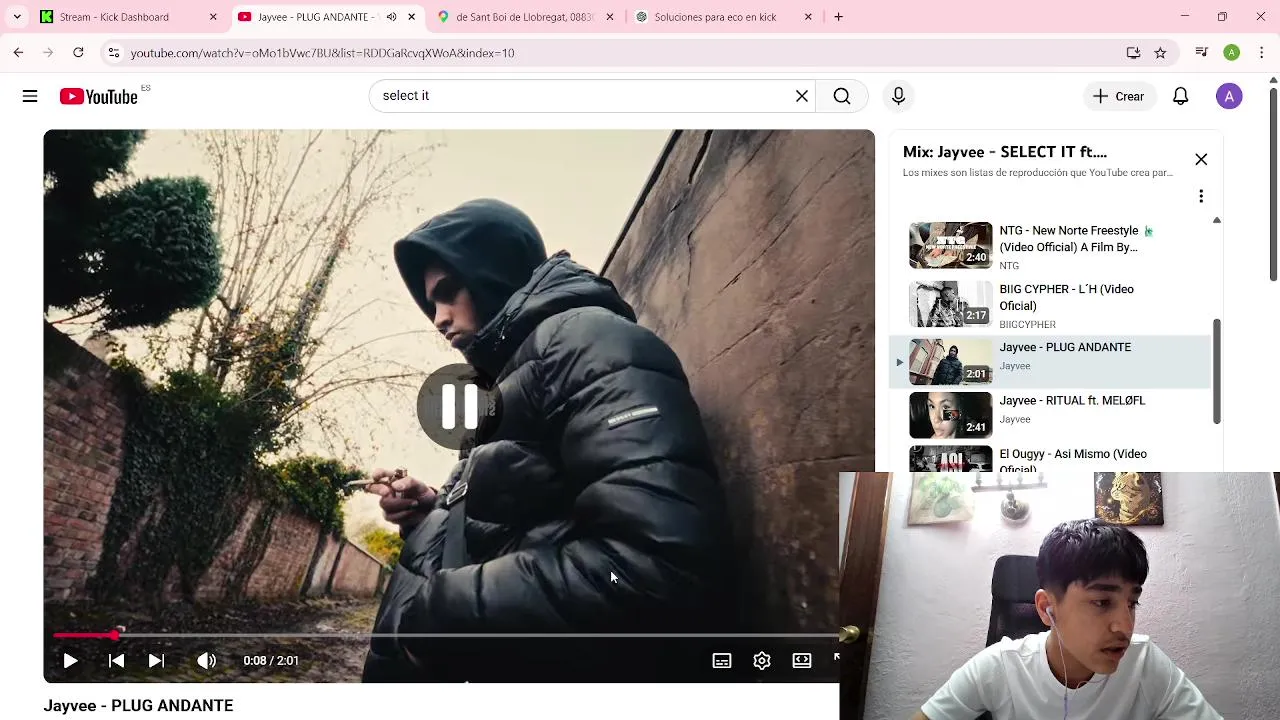This screenshot has height=720, width=1280.
Task: Clear the search text with X
Action: [x=802, y=96]
